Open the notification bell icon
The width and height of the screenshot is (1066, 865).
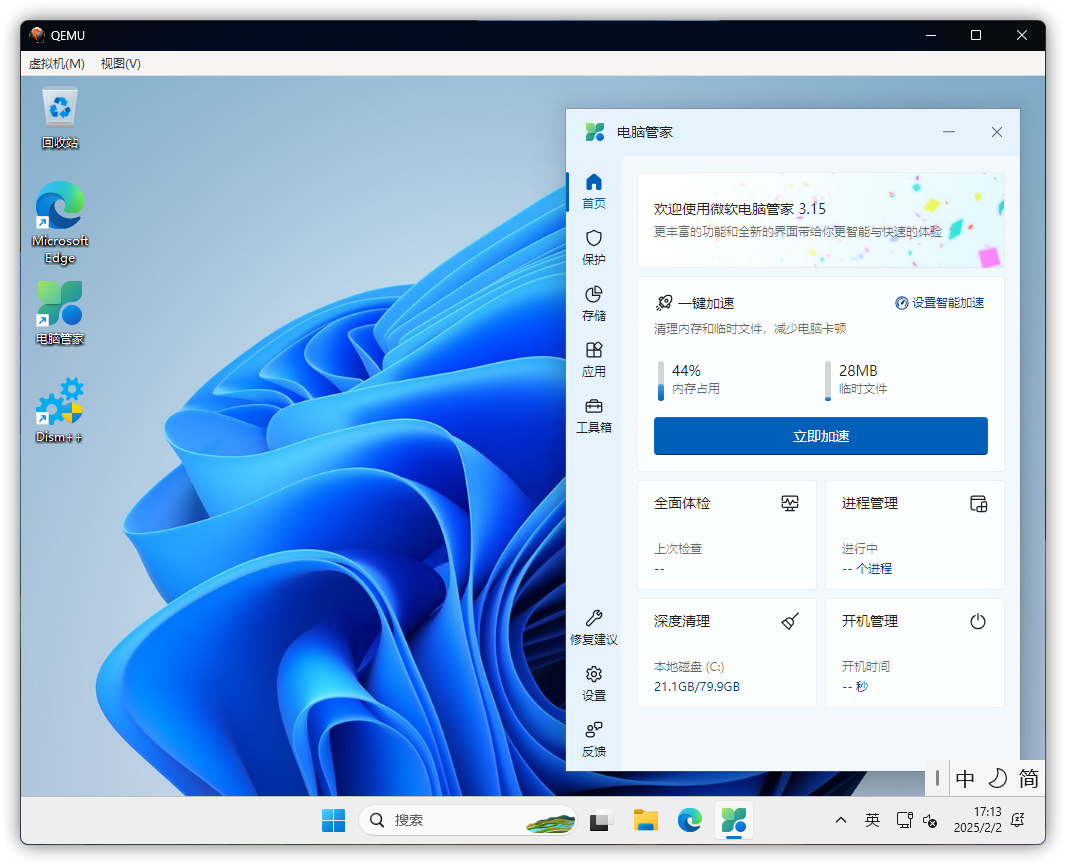1018,820
